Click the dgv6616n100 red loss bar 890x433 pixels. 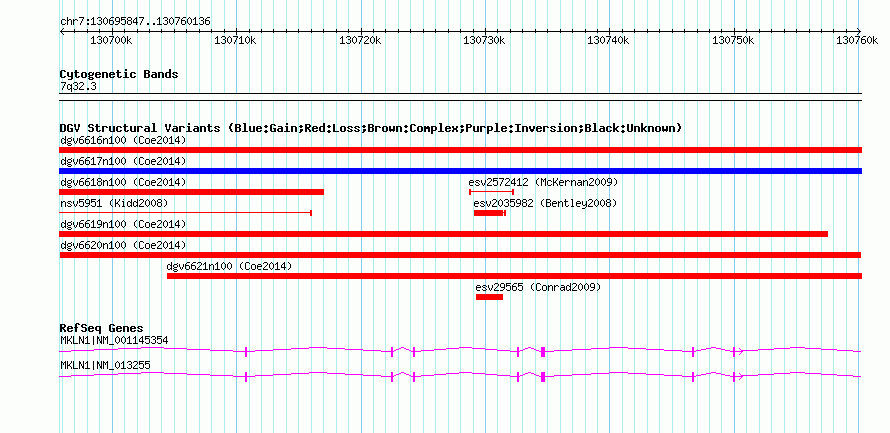[460, 150]
